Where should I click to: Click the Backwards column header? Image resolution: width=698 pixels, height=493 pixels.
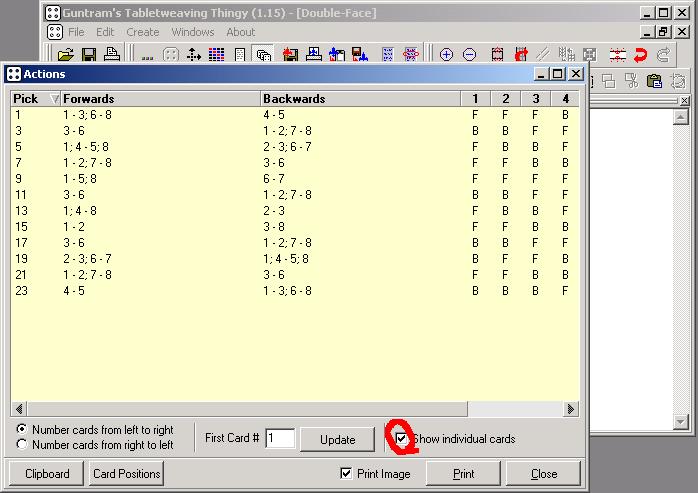[361, 98]
